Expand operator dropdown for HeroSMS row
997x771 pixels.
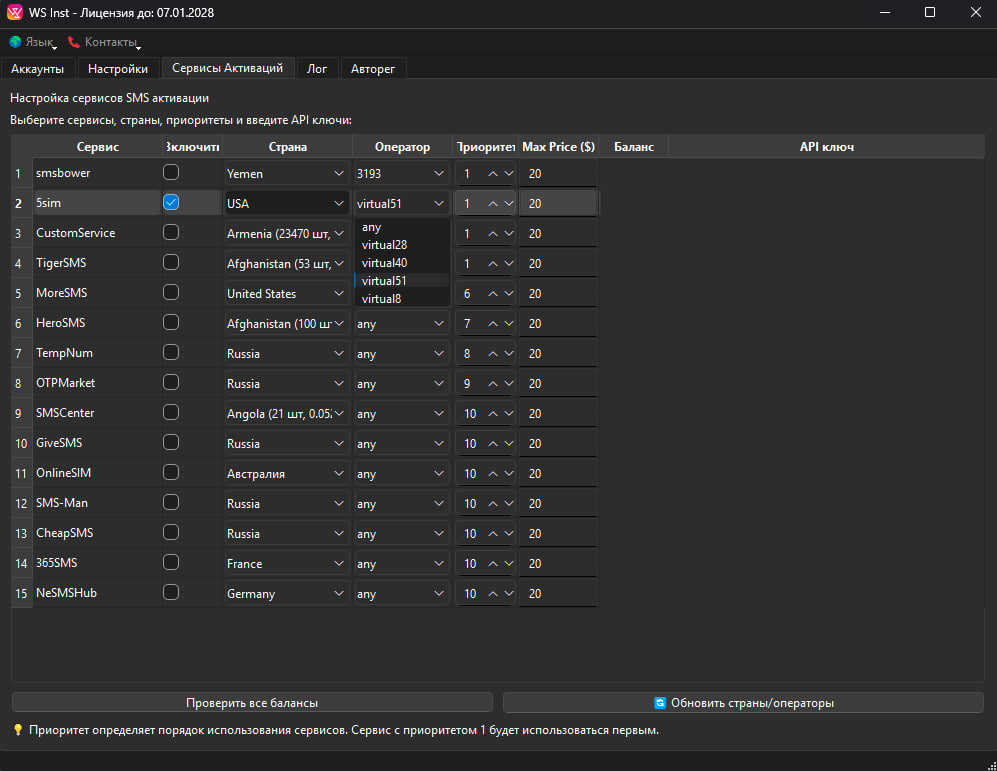pyautogui.click(x=400, y=324)
